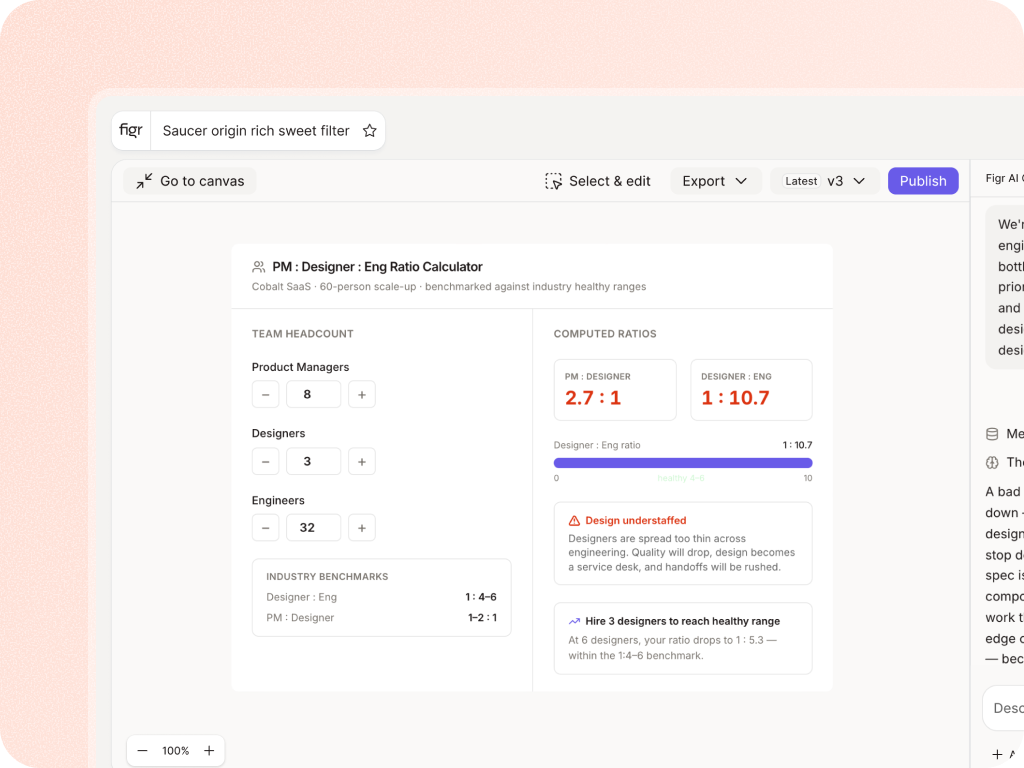Click the Designer : Eng ratio progress bar

(683, 463)
